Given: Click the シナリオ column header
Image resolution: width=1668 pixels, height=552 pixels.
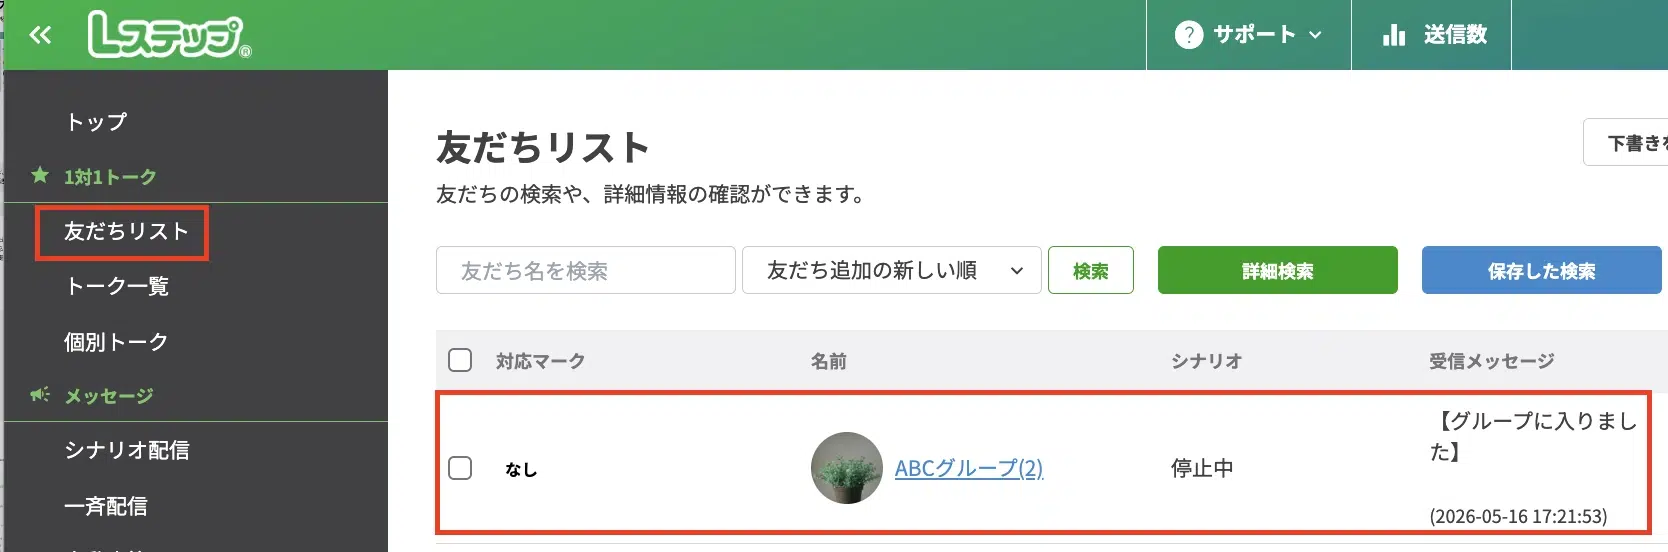Looking at the screenshot, I should [x=1207, y=361].
